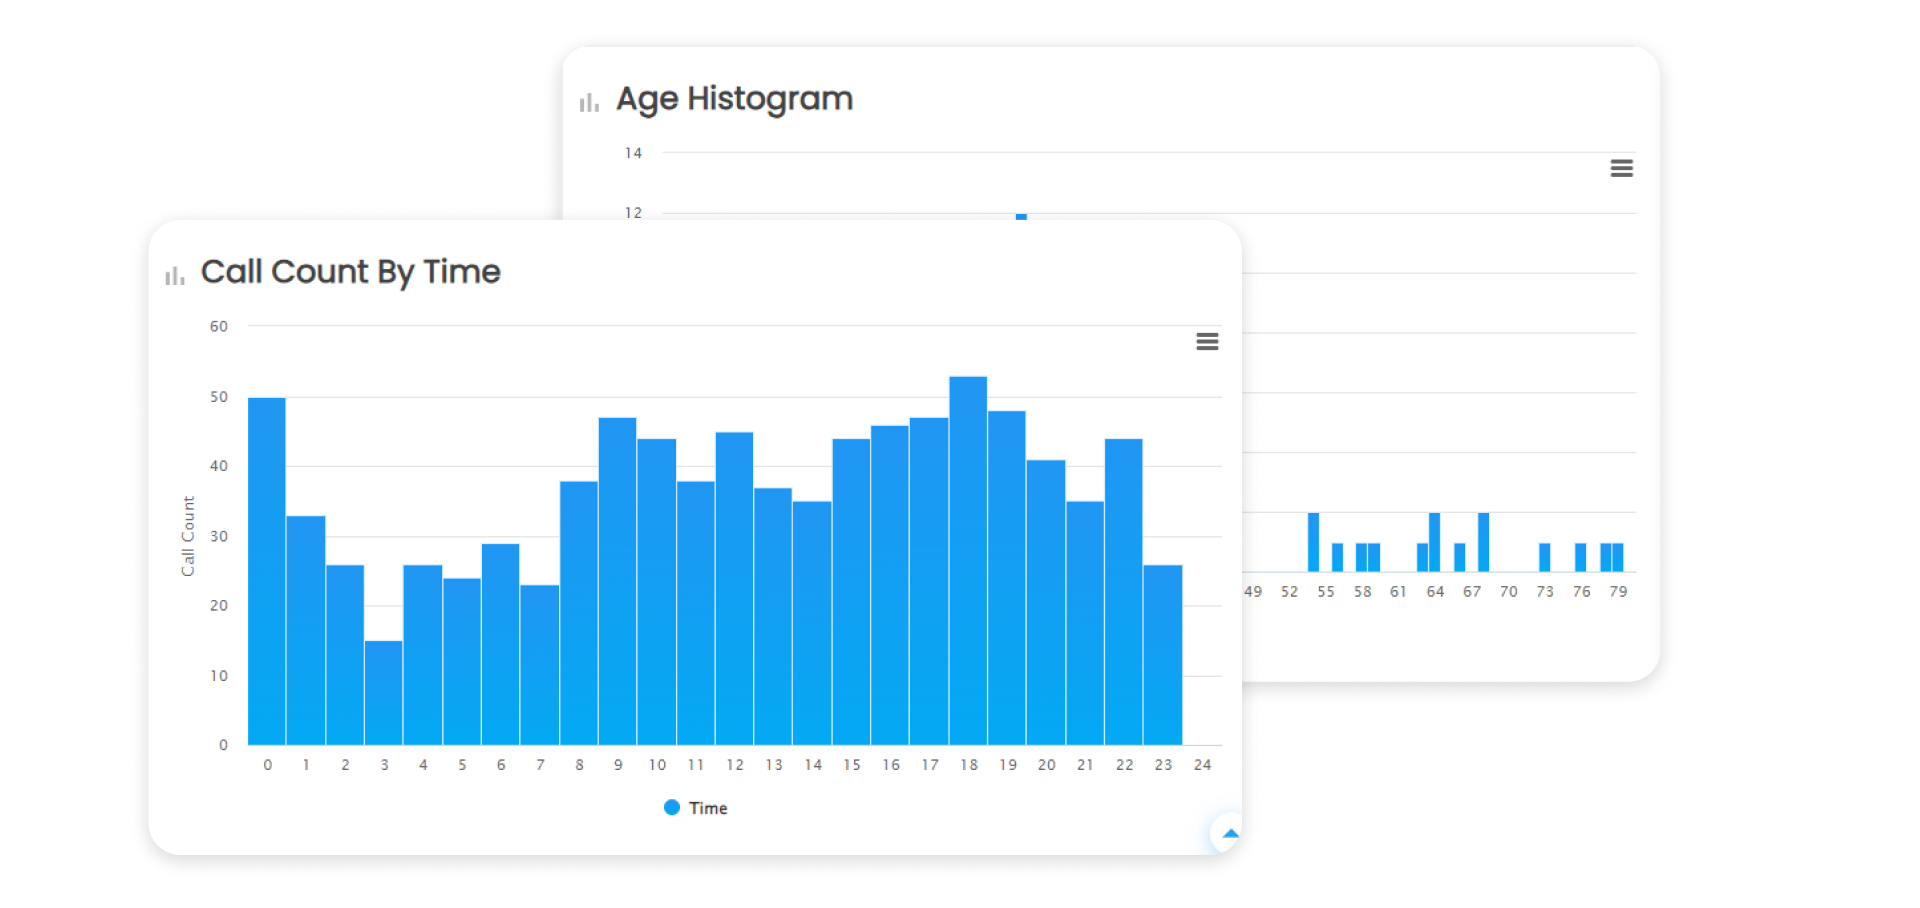Click the Age Histogram title text
The image size is (1920, 908).
734,99
